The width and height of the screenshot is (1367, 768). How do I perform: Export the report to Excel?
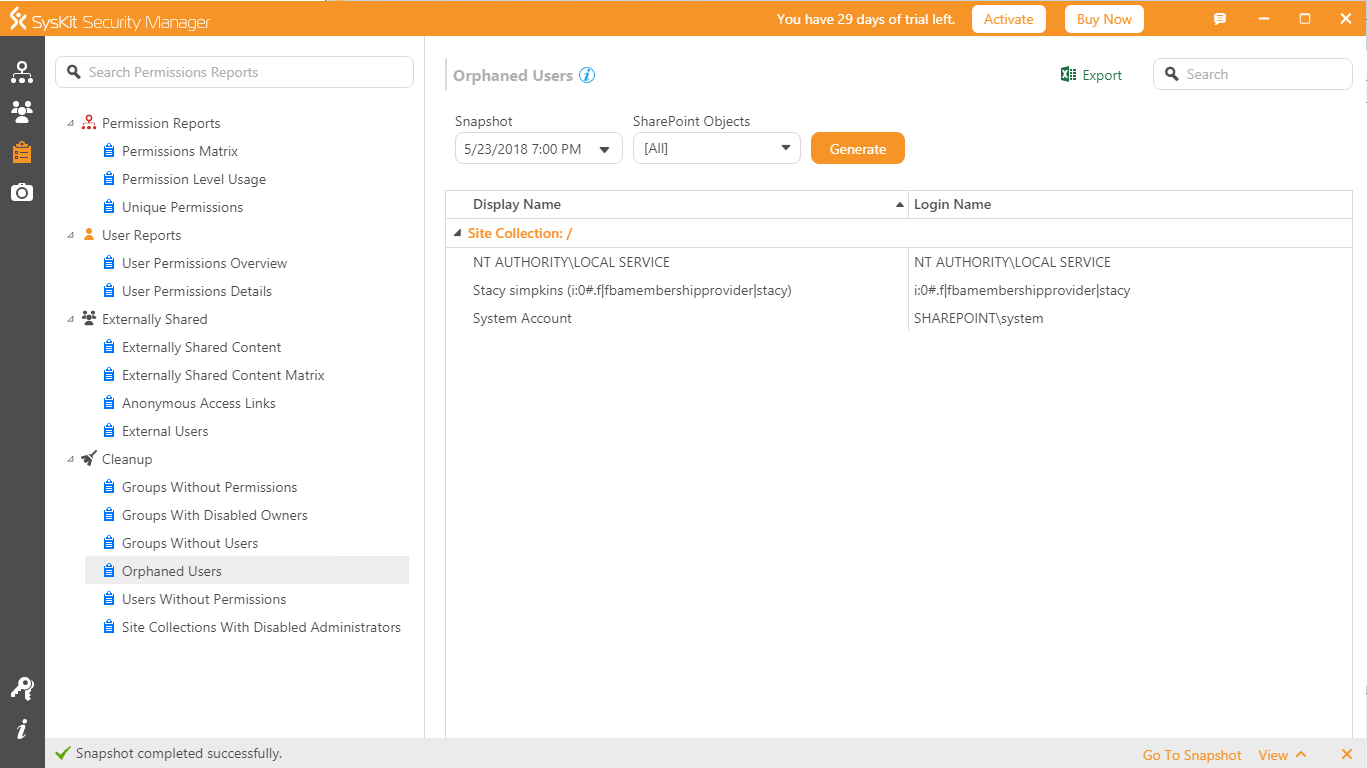pyautogui.click(x=1091, y=75)
